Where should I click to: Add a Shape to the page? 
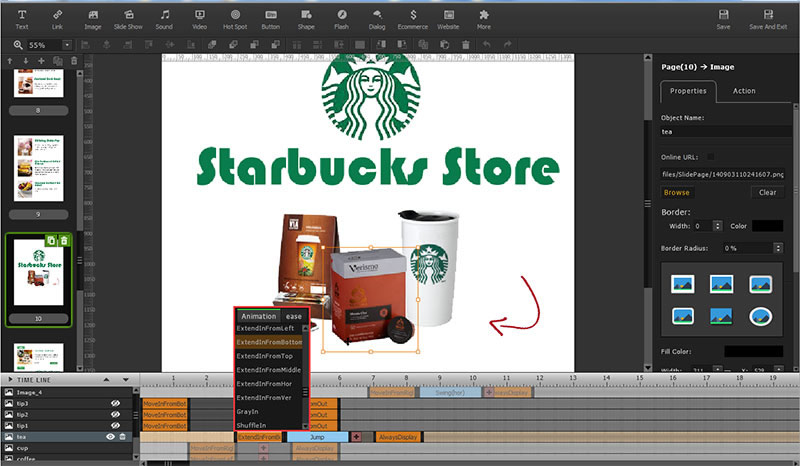click(306, 19)
